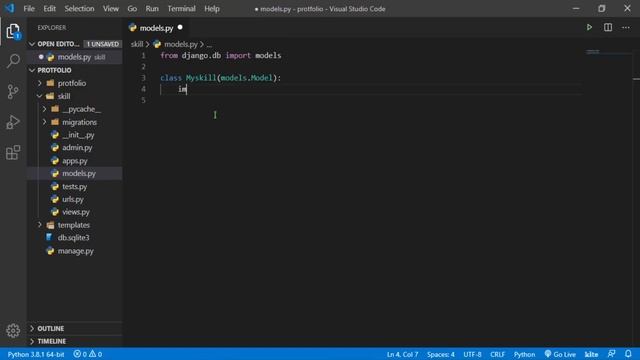This screenshot has width=640, height=360.
Task: Click the feedback icon in status bar
Action: (x=611, y=354)
